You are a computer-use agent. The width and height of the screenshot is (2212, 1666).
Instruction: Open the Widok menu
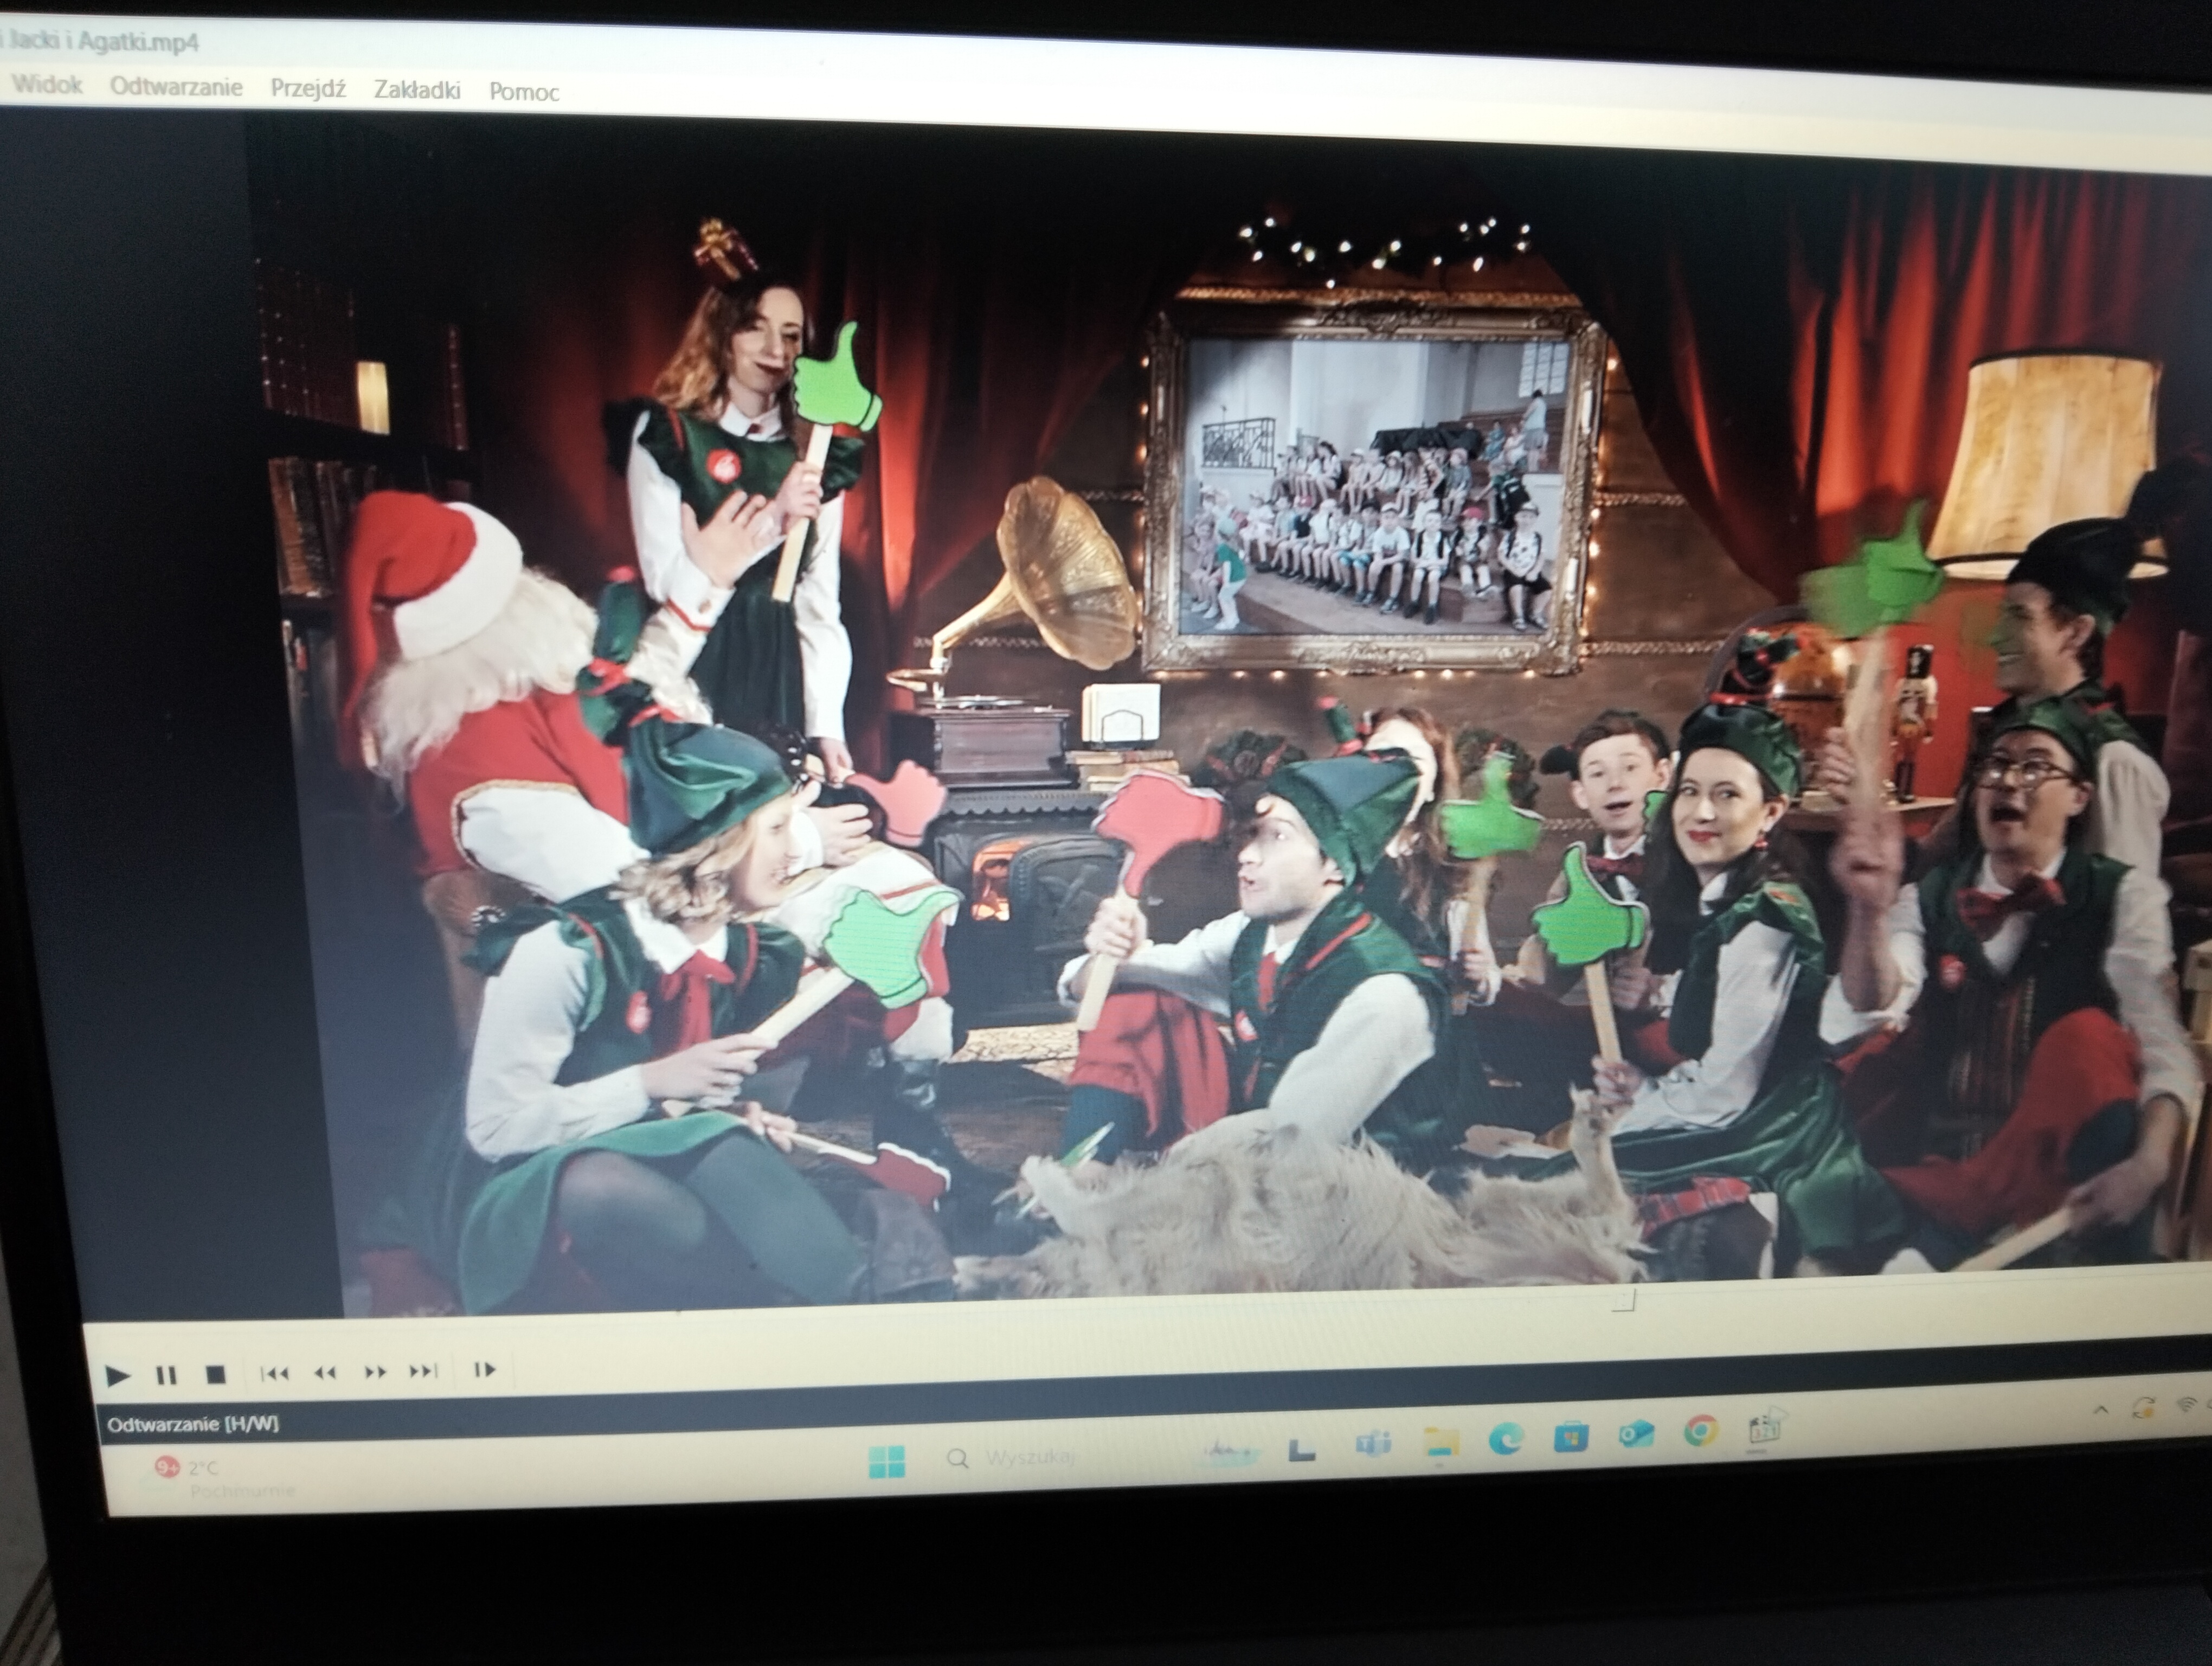tap(47, 84)
